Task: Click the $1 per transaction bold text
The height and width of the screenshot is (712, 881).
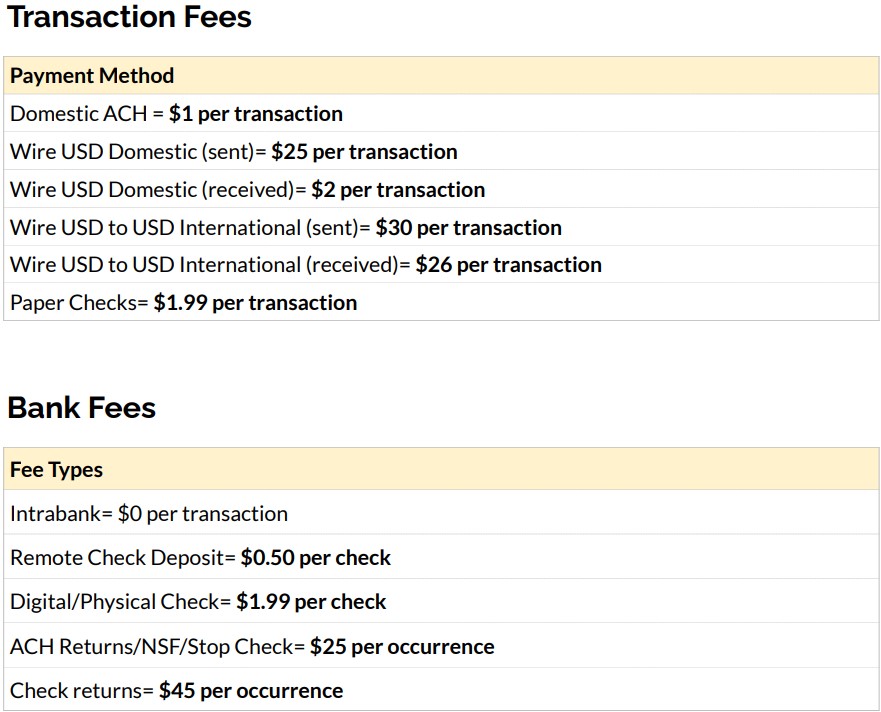Action: 255,113
